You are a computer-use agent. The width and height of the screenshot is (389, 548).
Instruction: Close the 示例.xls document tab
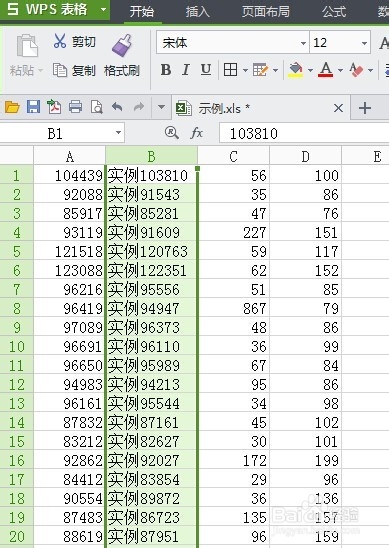point(338,108)
